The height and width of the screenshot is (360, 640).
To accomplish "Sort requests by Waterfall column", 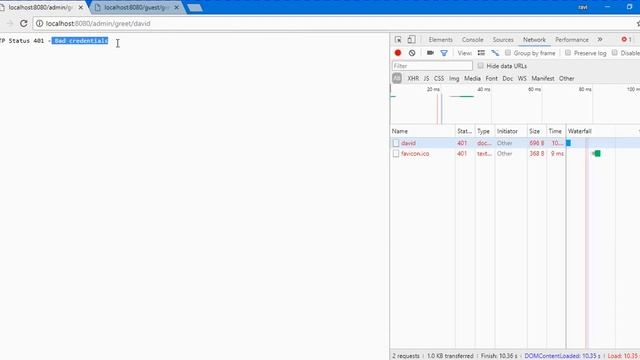I will click(x=603, y=131).
